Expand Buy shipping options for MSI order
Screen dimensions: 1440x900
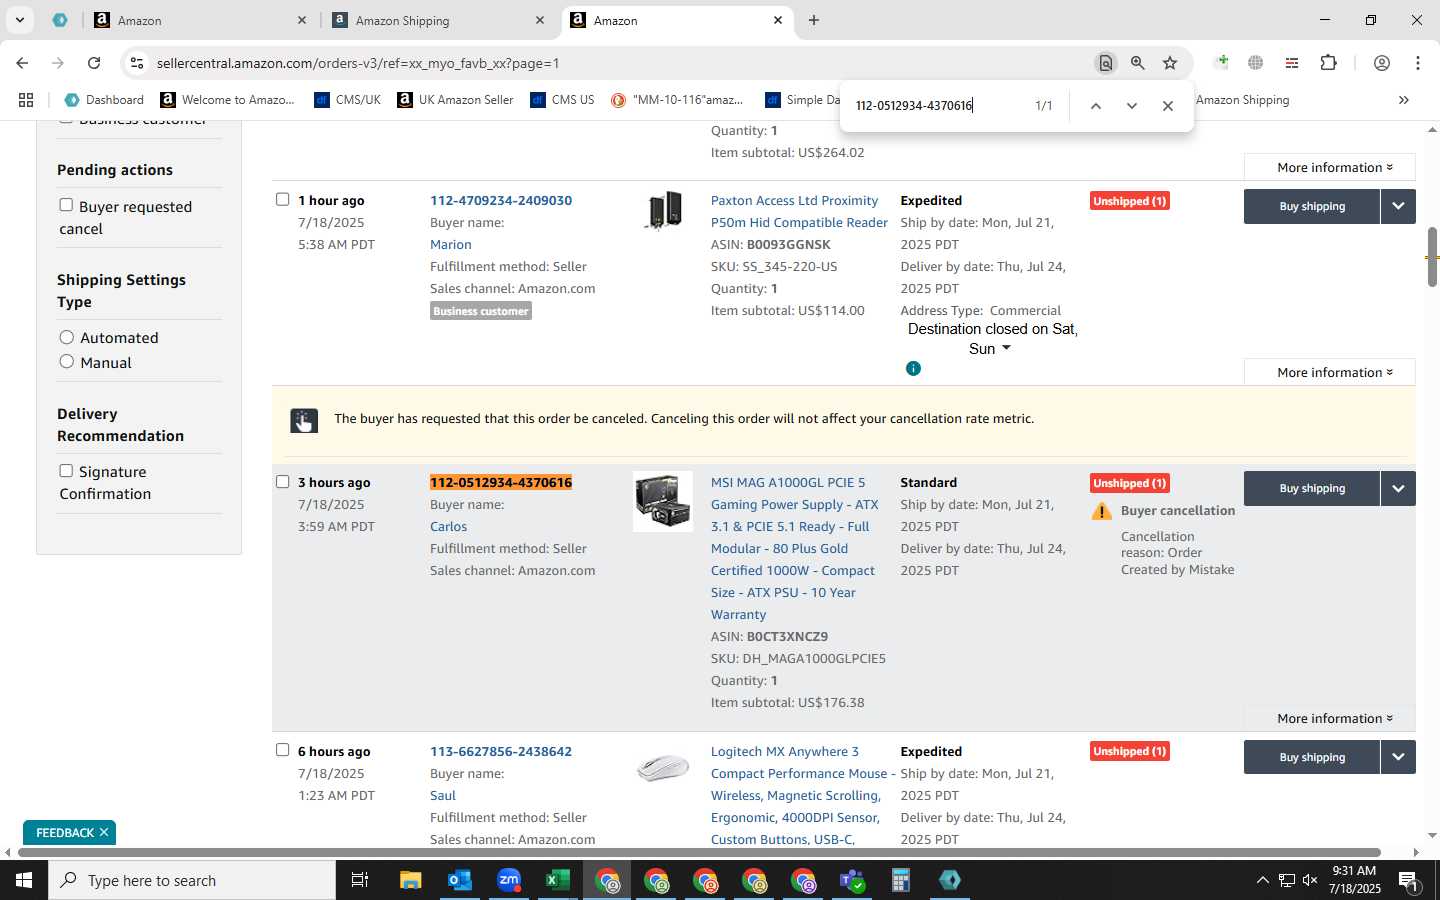(1398, 488)
